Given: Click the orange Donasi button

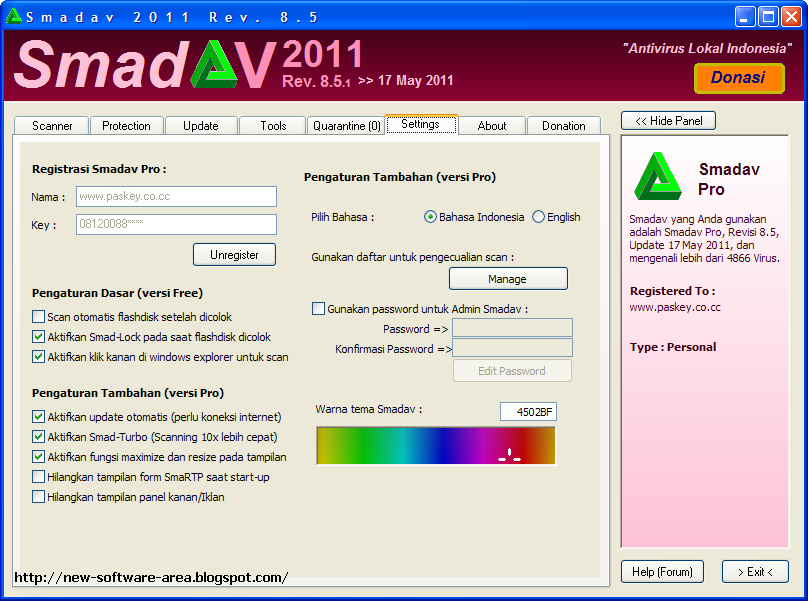Looking at the screenshot, I should point(739,78).
